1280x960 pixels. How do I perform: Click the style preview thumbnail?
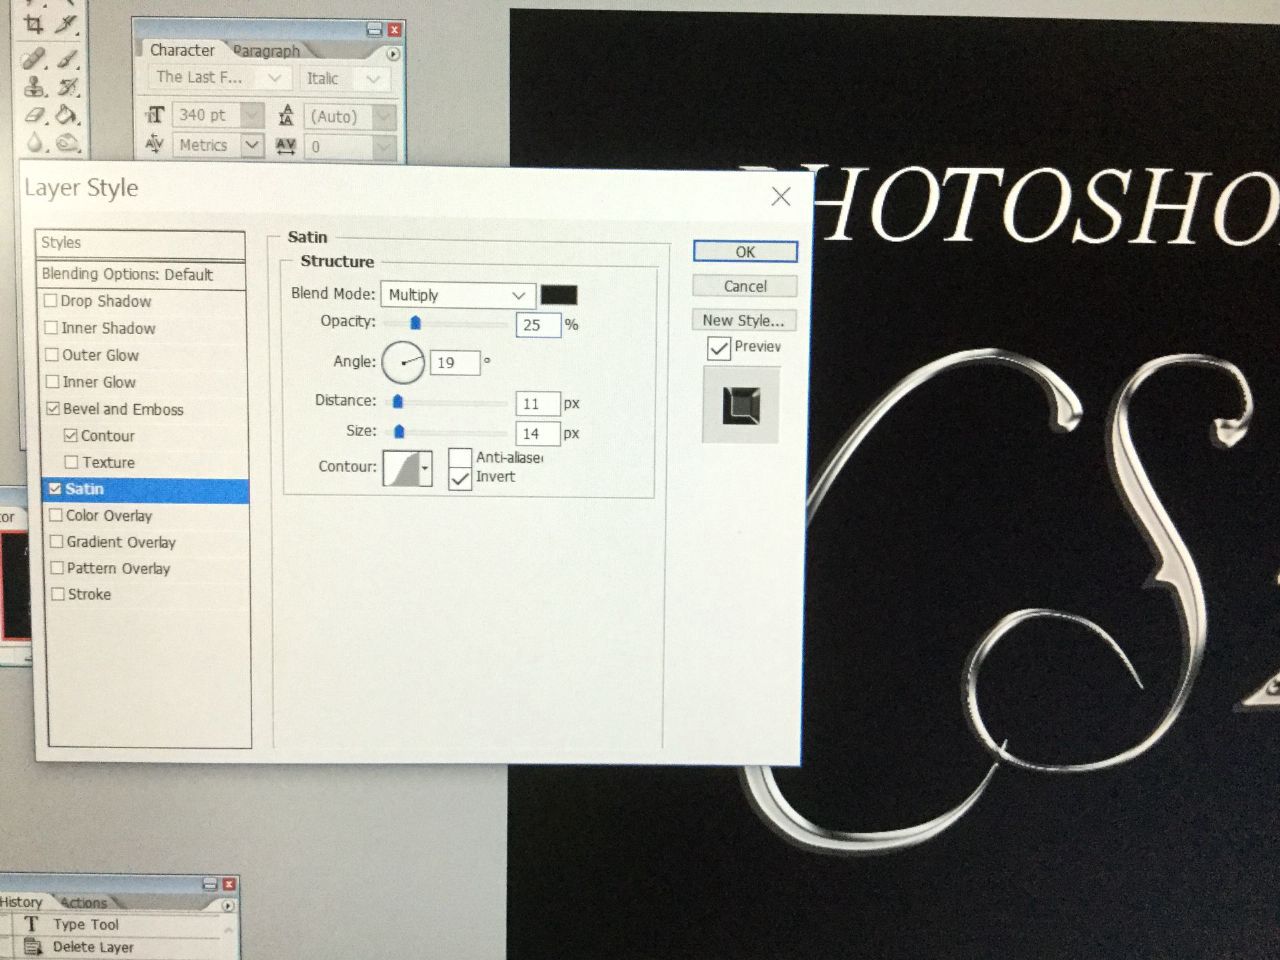(x=741, y=405)
